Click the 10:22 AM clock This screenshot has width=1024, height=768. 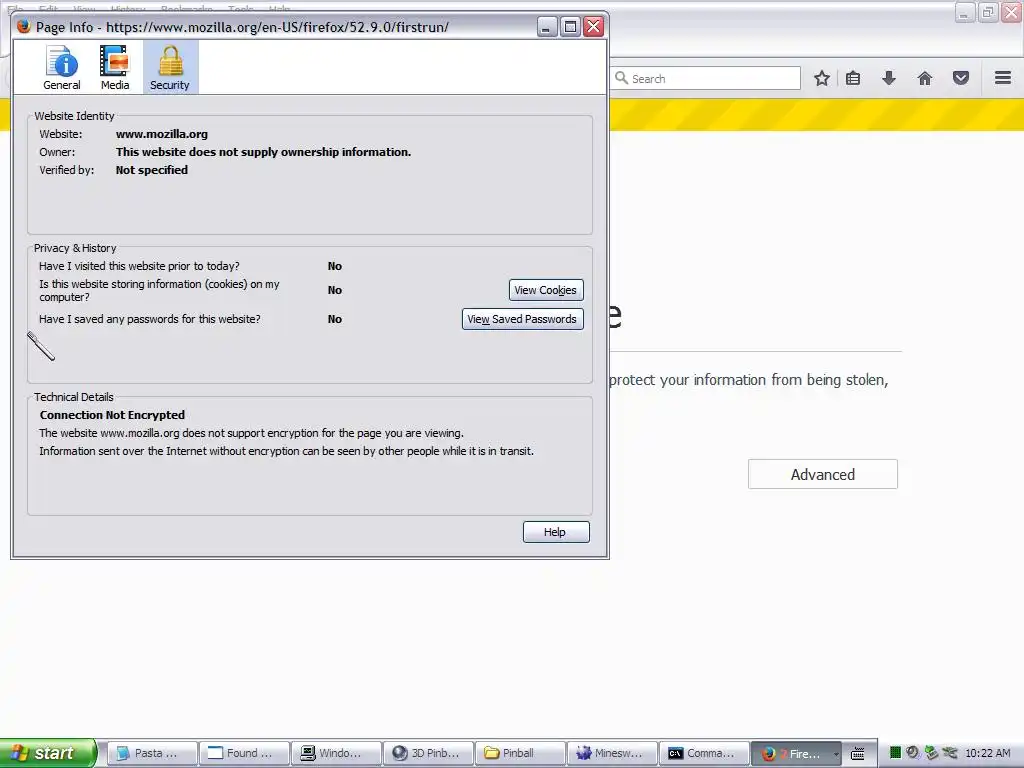pos(987,753)
